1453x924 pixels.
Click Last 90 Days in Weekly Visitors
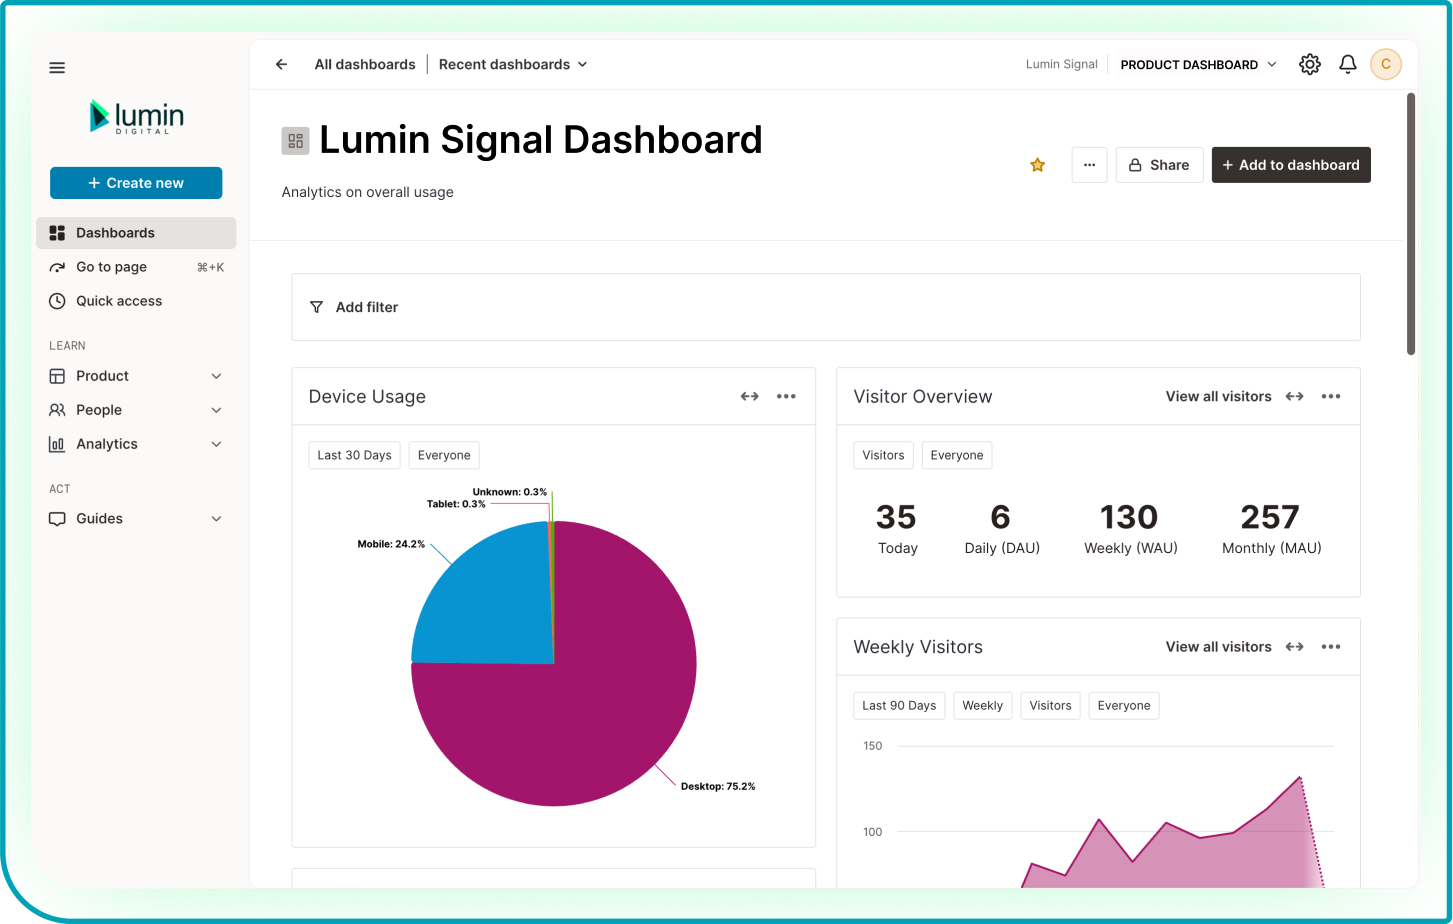899,705
